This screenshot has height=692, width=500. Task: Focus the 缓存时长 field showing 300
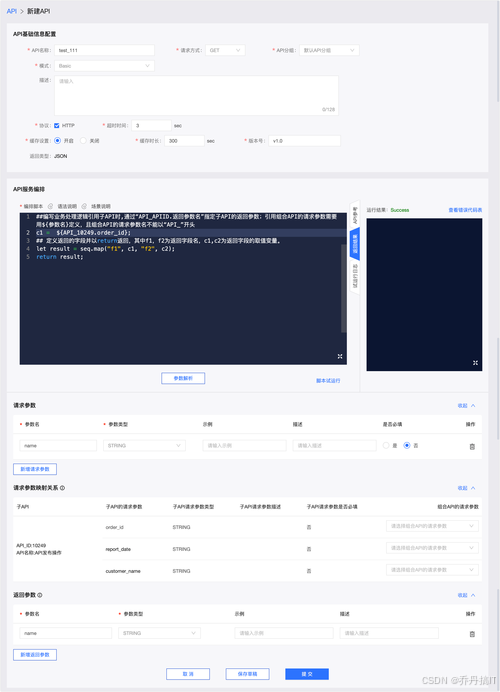click(x=184, y=141)
